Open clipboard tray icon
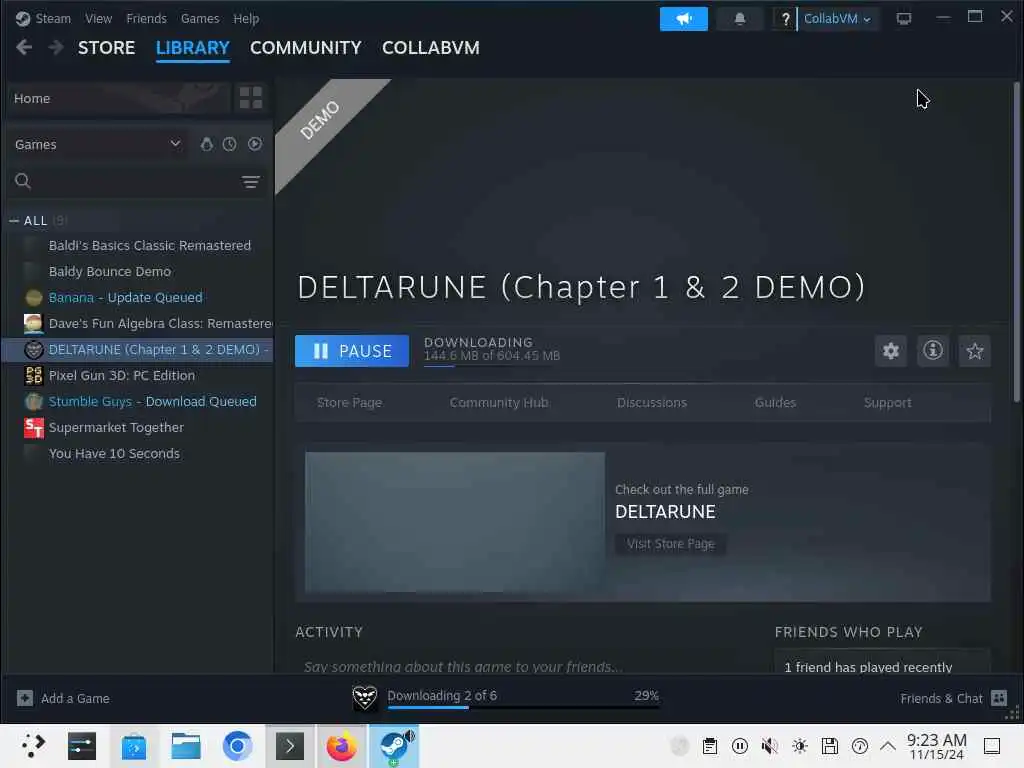 pyautogui.click(x=709, y=746)
